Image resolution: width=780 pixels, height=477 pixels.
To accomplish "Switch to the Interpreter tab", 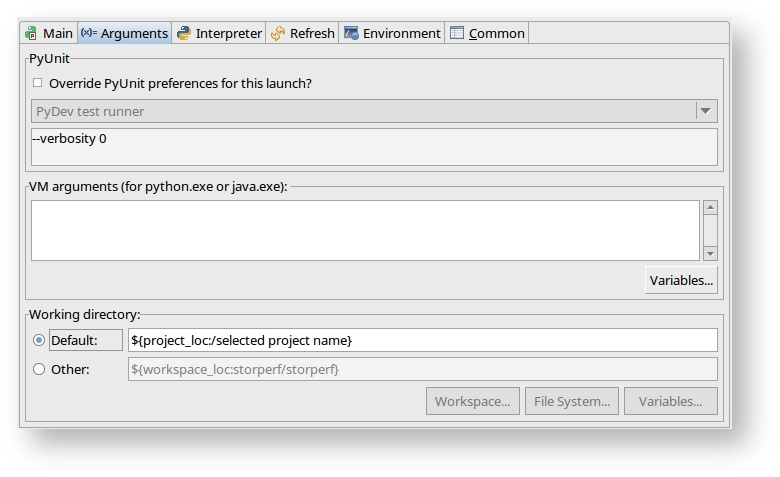I will 228,33.
